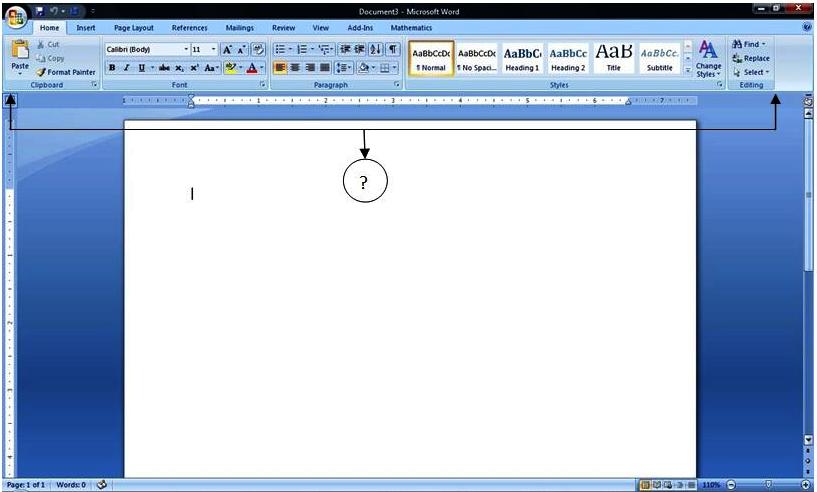
Task: Toggle Show/Hide paragraph marks
Action: point(393,49)
